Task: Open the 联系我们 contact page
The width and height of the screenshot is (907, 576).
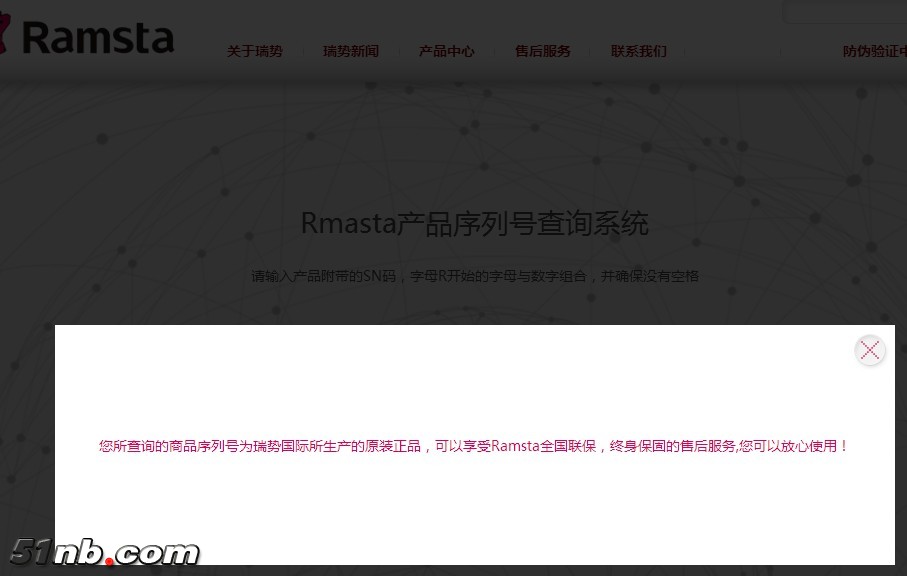Action: [638, 52]
